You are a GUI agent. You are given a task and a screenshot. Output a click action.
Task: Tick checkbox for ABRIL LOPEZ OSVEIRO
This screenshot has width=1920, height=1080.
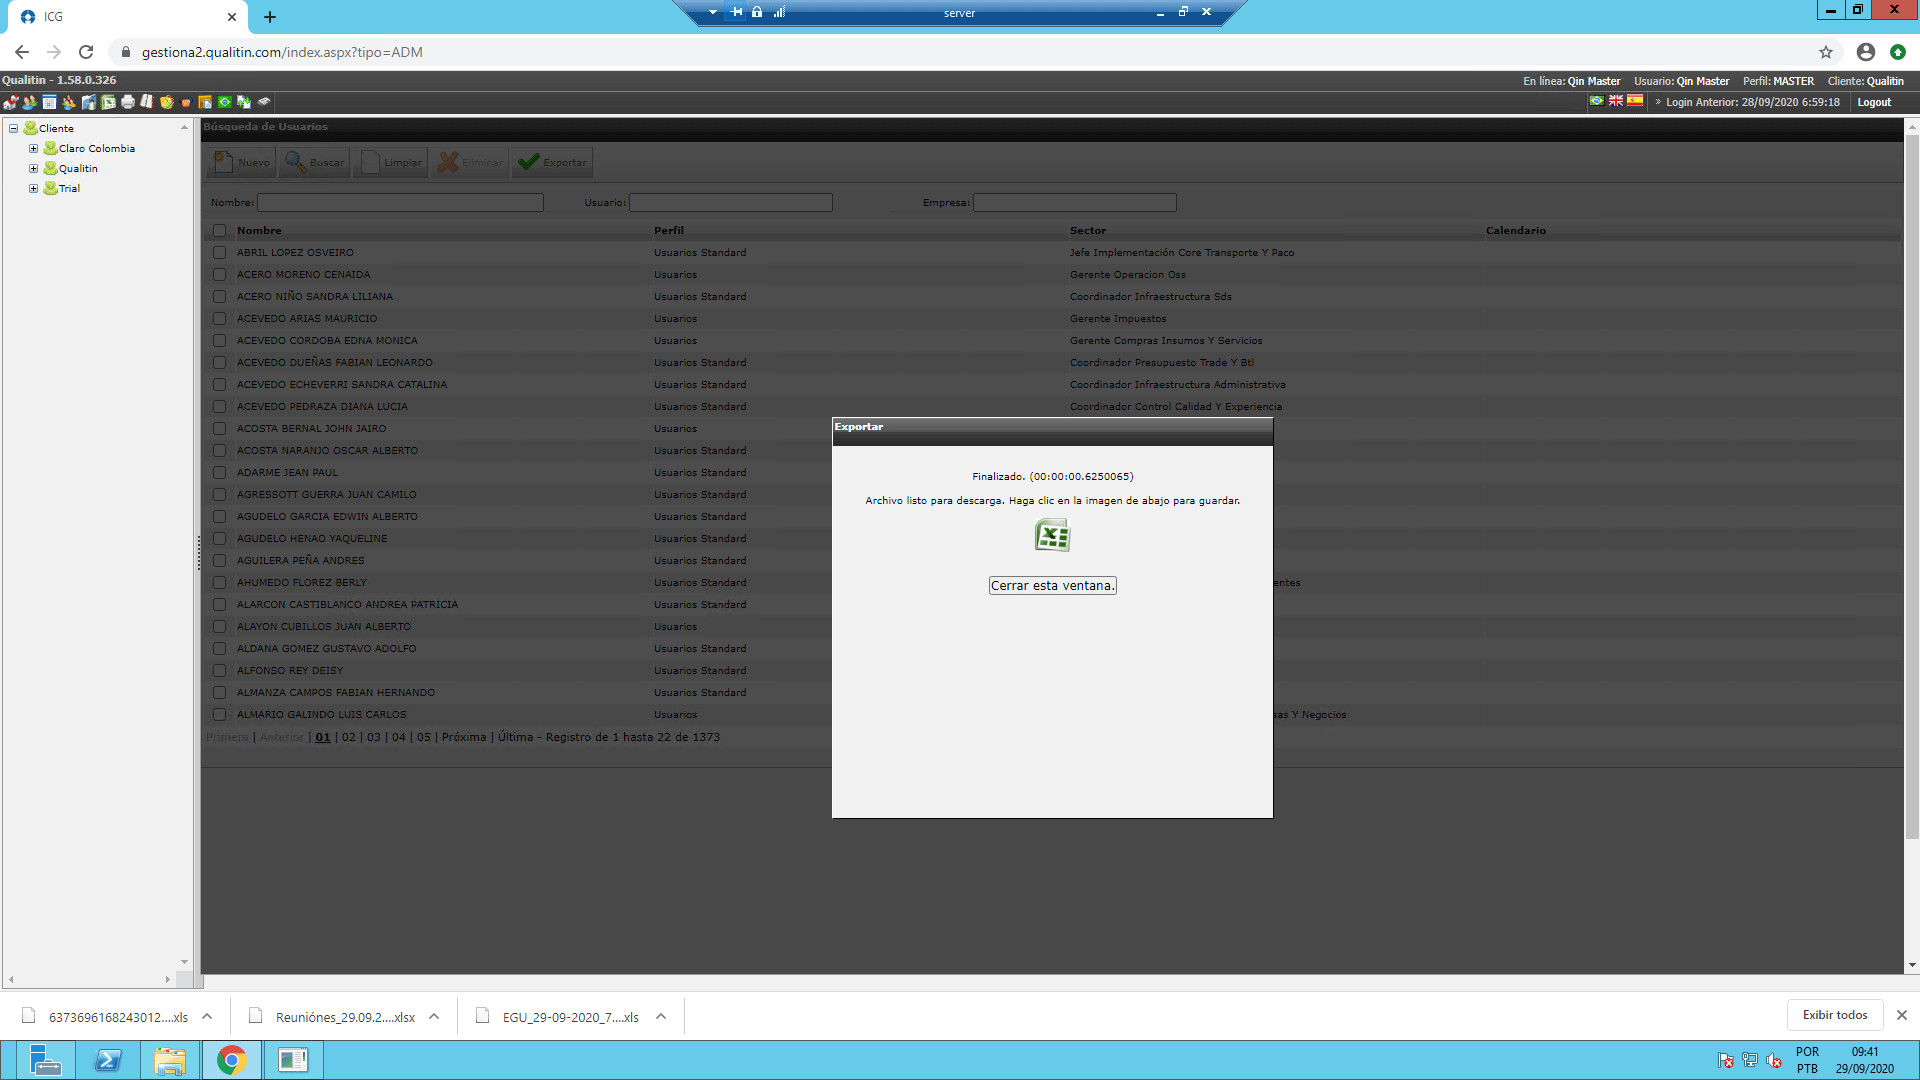(x=219, y=253)
